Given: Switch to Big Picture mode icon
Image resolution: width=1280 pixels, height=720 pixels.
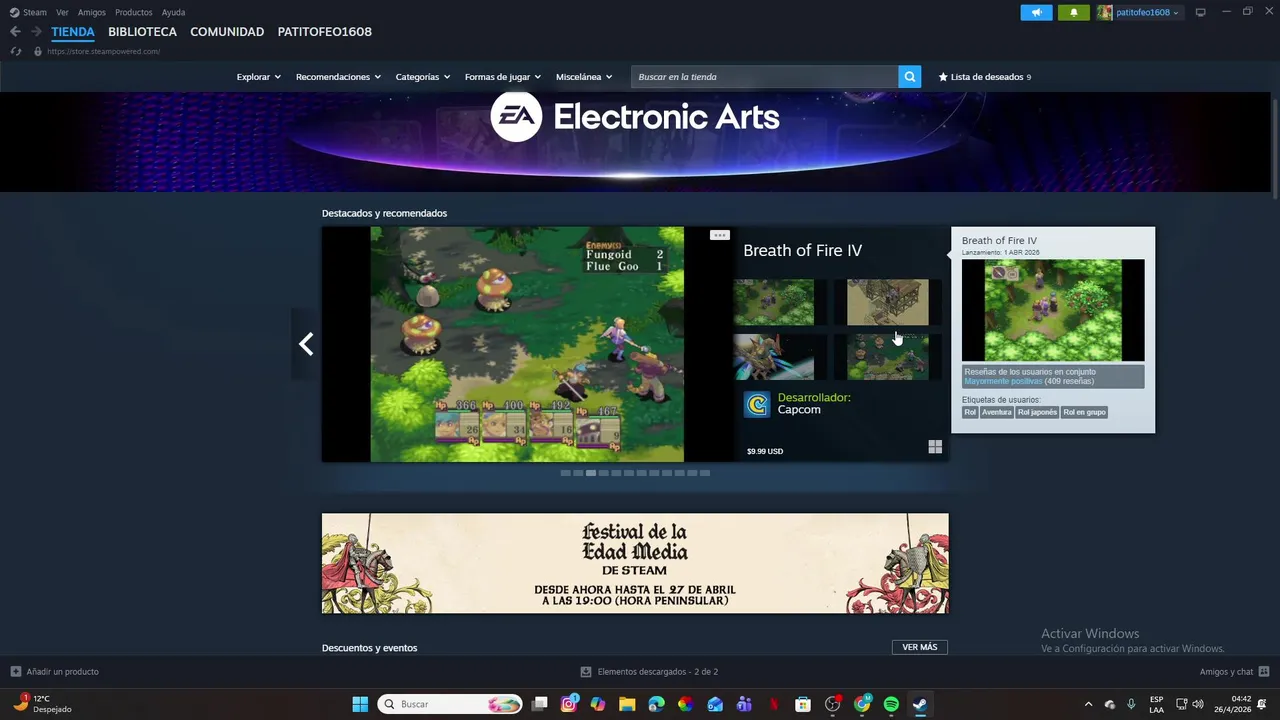Looking at the screenshot, I should coord(1201,12).
